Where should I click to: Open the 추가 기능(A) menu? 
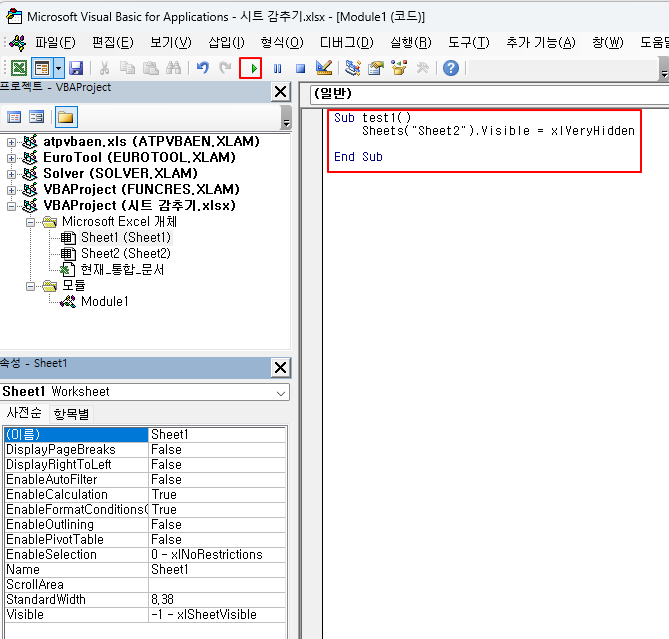pos(541,42)
